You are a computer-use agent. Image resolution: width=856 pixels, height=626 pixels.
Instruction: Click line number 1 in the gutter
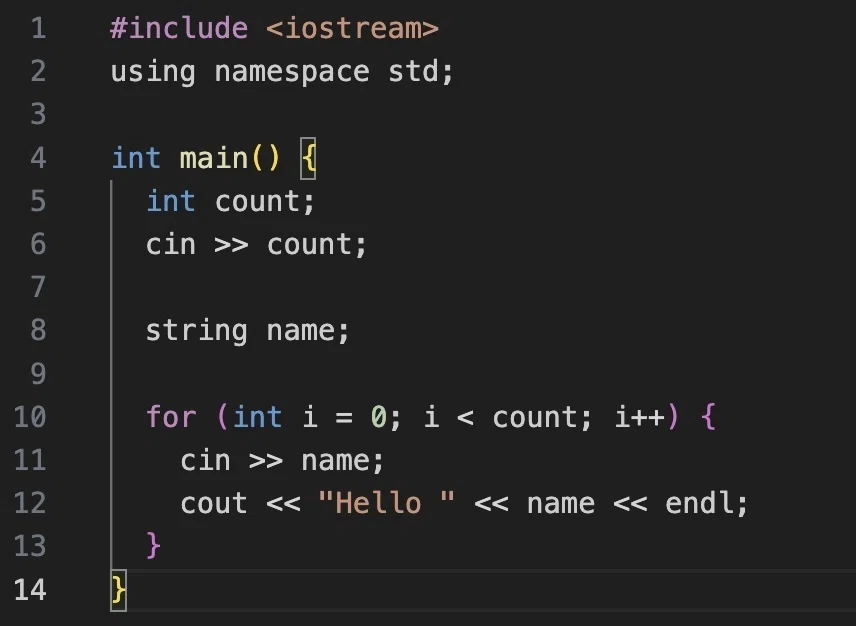pos(38,28)
